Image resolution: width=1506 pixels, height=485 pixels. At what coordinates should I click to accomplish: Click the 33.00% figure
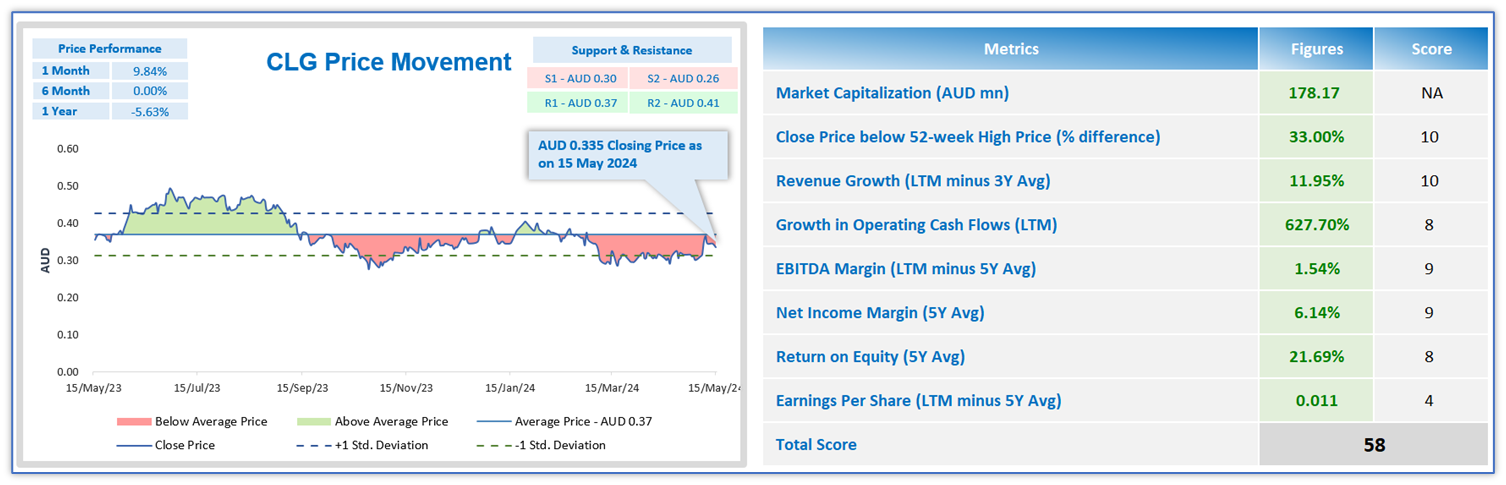coord(1315,137)
